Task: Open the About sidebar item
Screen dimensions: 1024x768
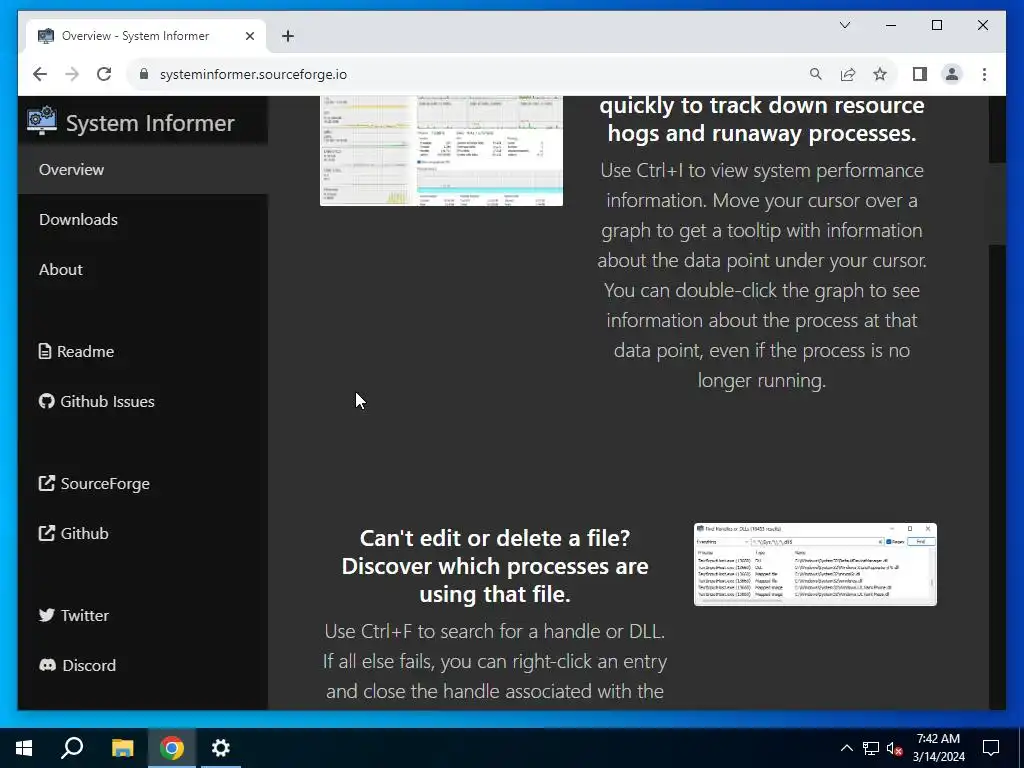Action: click(143, 269)
